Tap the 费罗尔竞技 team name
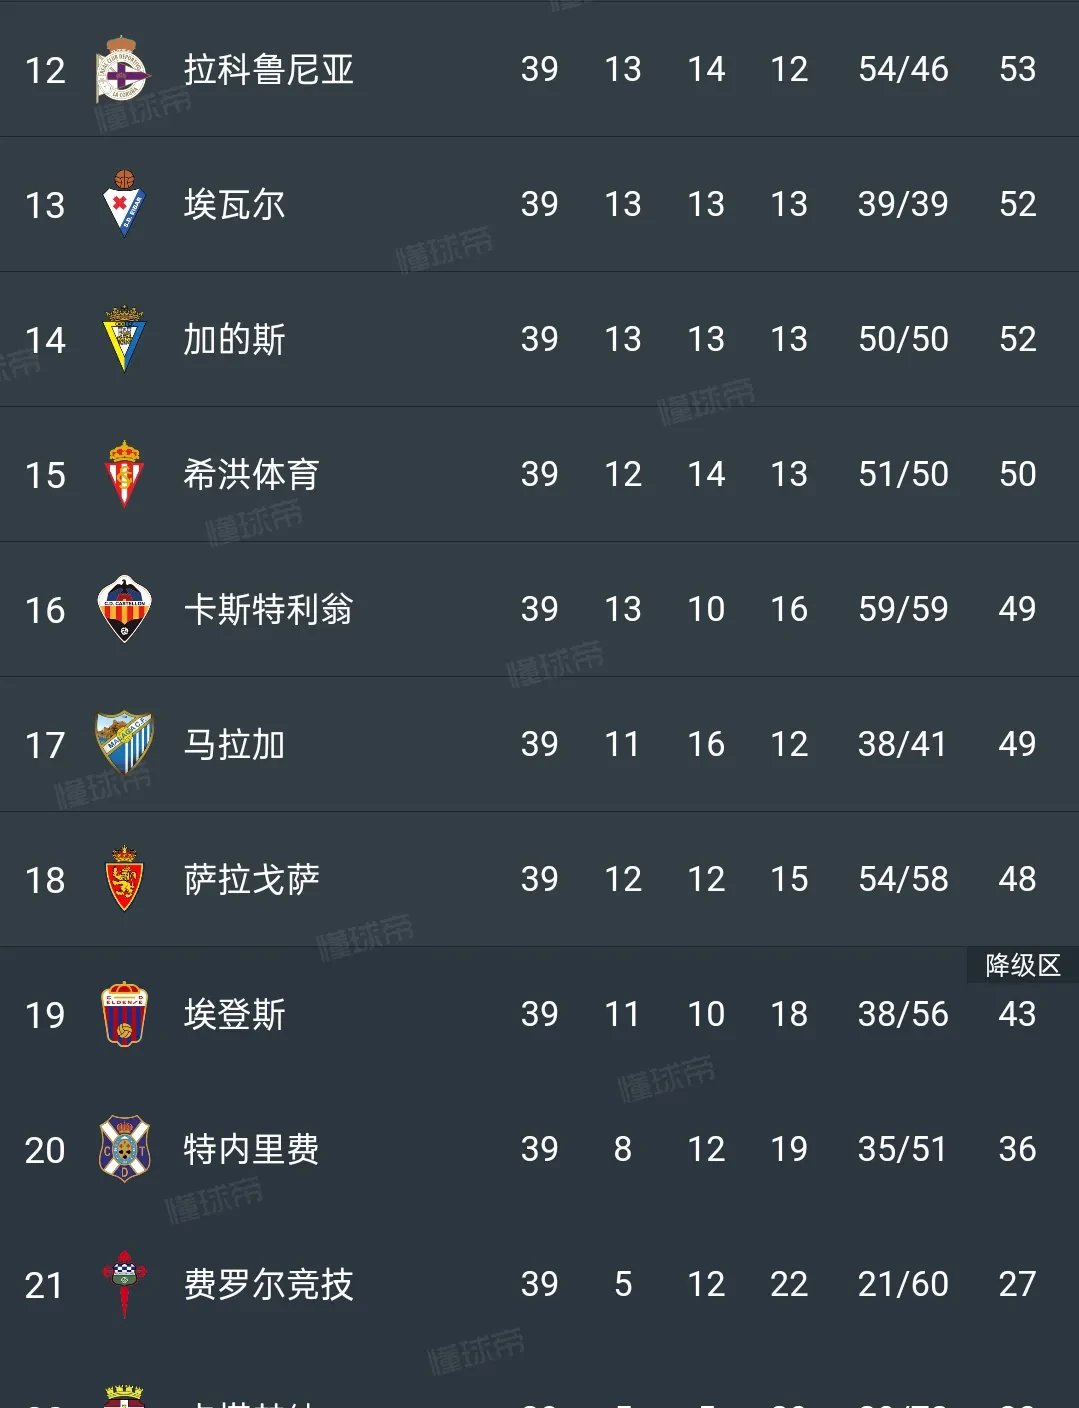The height and width of the screenshot is (1408, 1079). click(x=268, y=1285)
